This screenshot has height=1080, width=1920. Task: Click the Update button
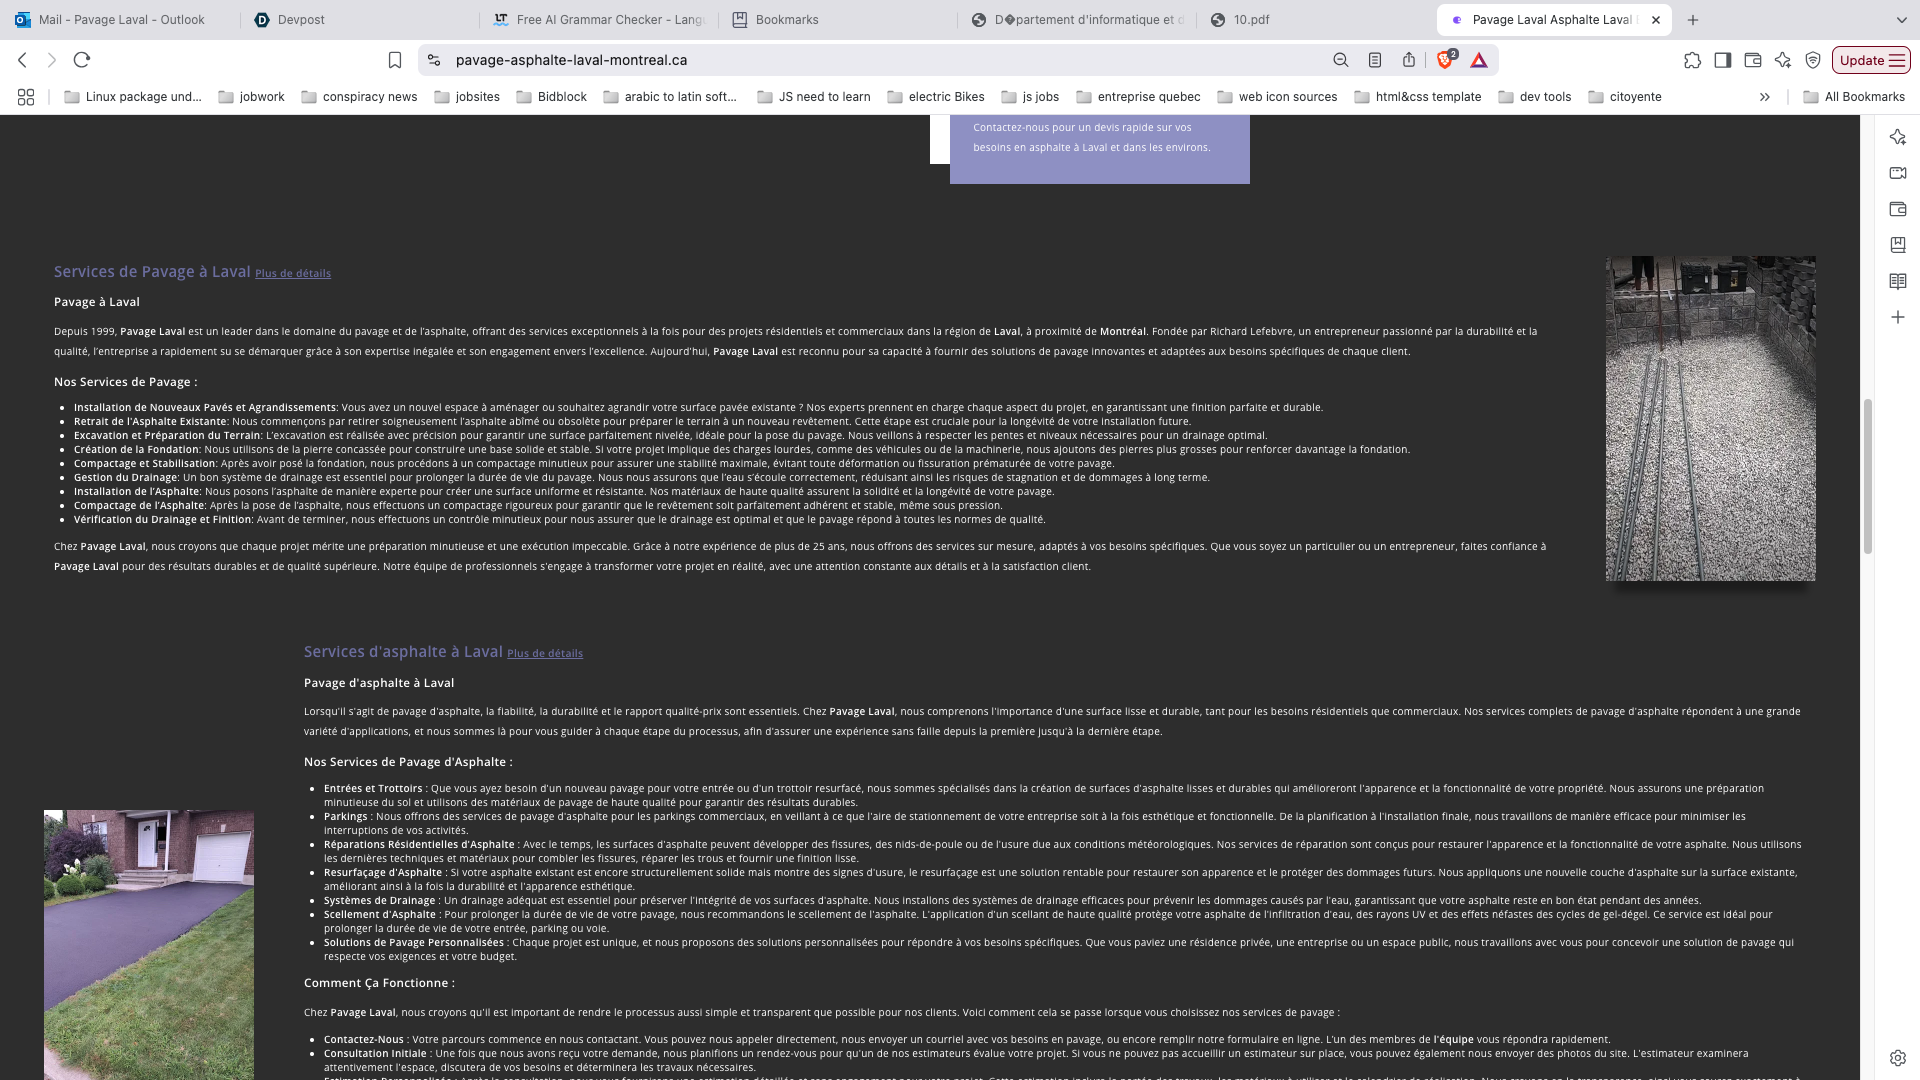pos(1870,60)
